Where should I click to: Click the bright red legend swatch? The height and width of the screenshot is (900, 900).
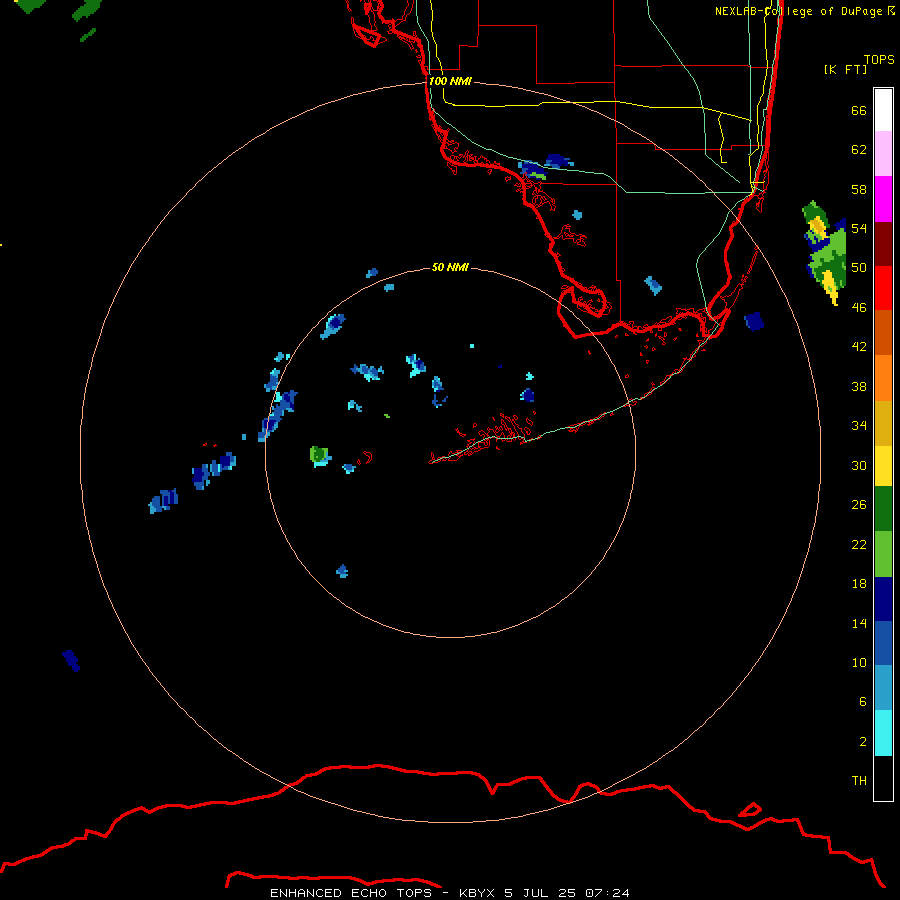click(x=883, y=288)
